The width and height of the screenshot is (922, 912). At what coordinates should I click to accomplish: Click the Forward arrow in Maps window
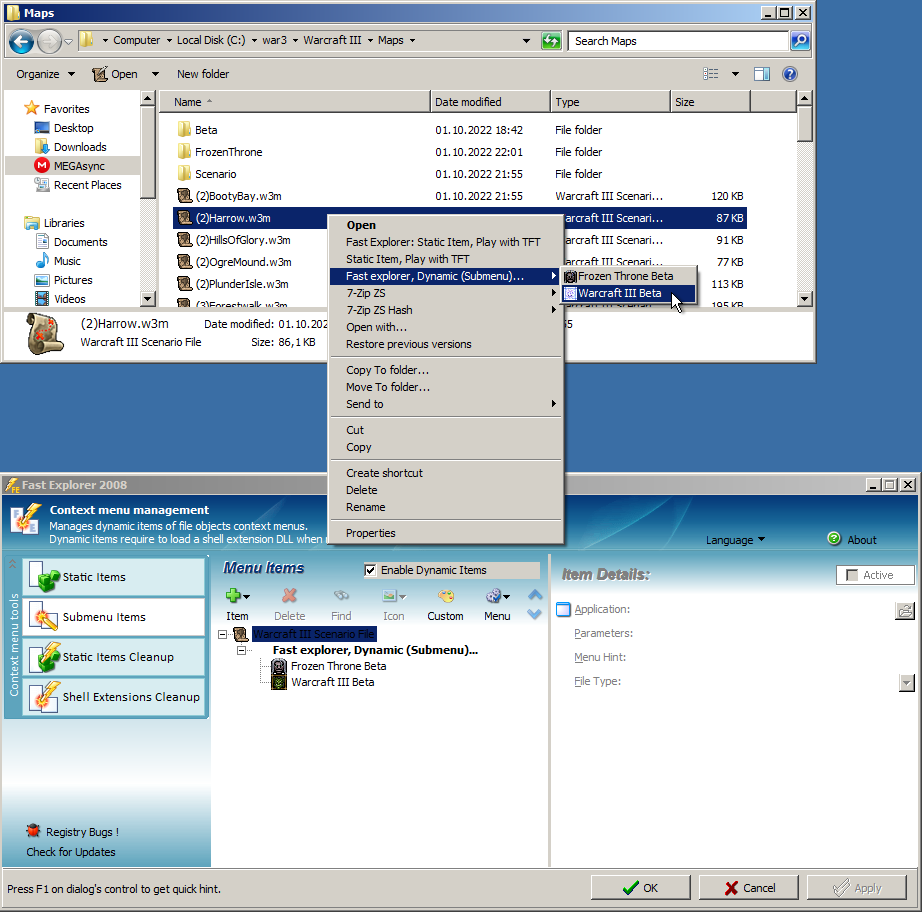[x=49, y=41]
